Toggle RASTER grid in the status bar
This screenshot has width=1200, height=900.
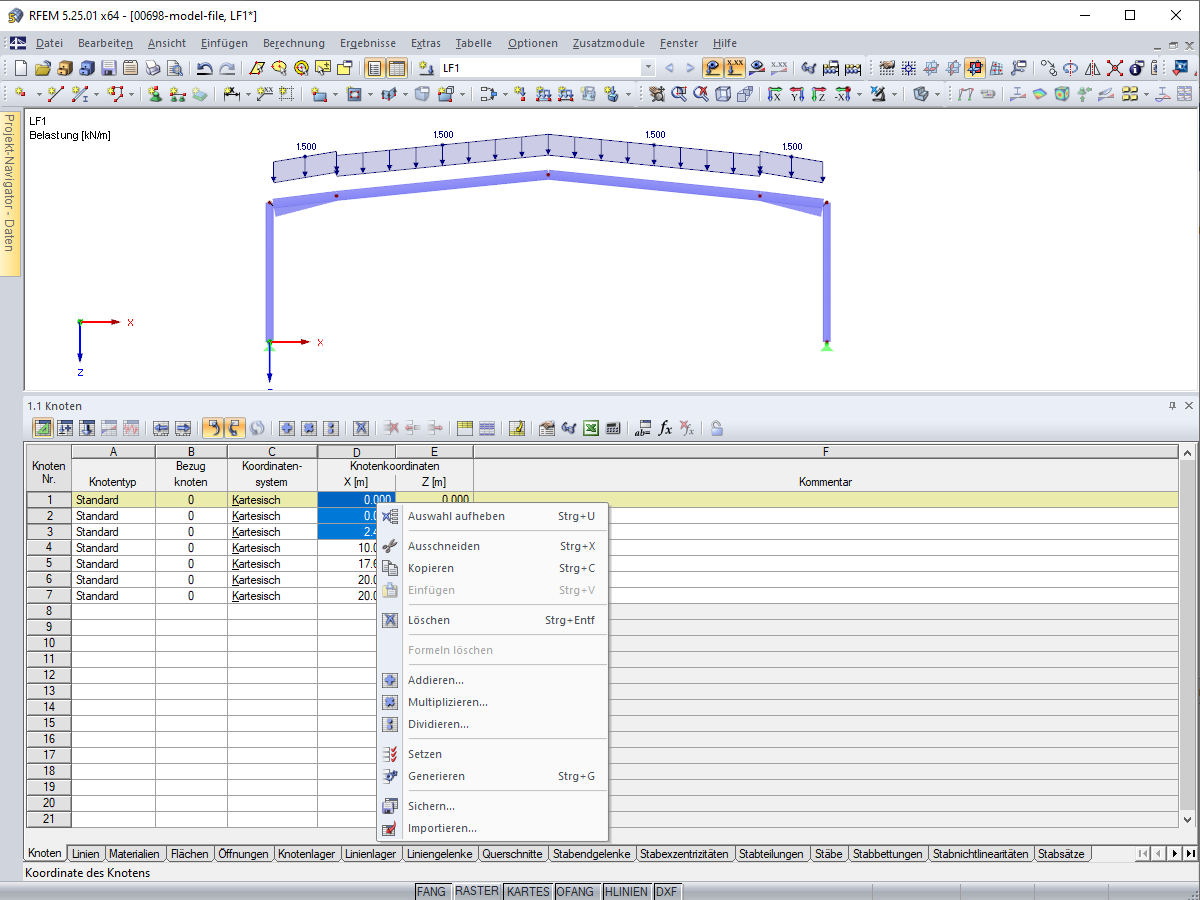477,891
